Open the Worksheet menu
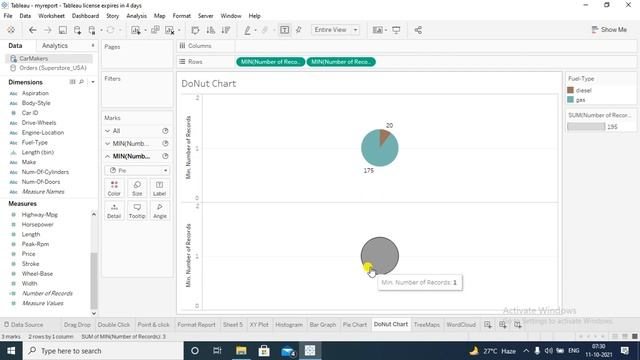640x360 pixels. click(x=51, y=16)
